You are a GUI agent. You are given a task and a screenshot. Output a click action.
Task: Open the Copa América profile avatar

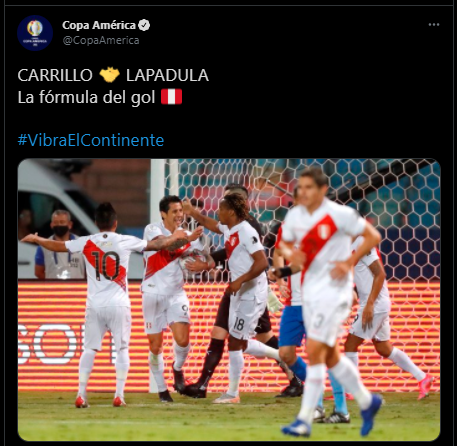[x=35, y=33]
